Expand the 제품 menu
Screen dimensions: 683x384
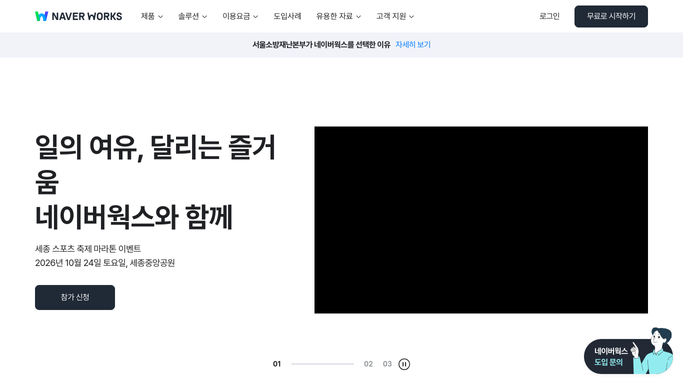tap(152, 17)
